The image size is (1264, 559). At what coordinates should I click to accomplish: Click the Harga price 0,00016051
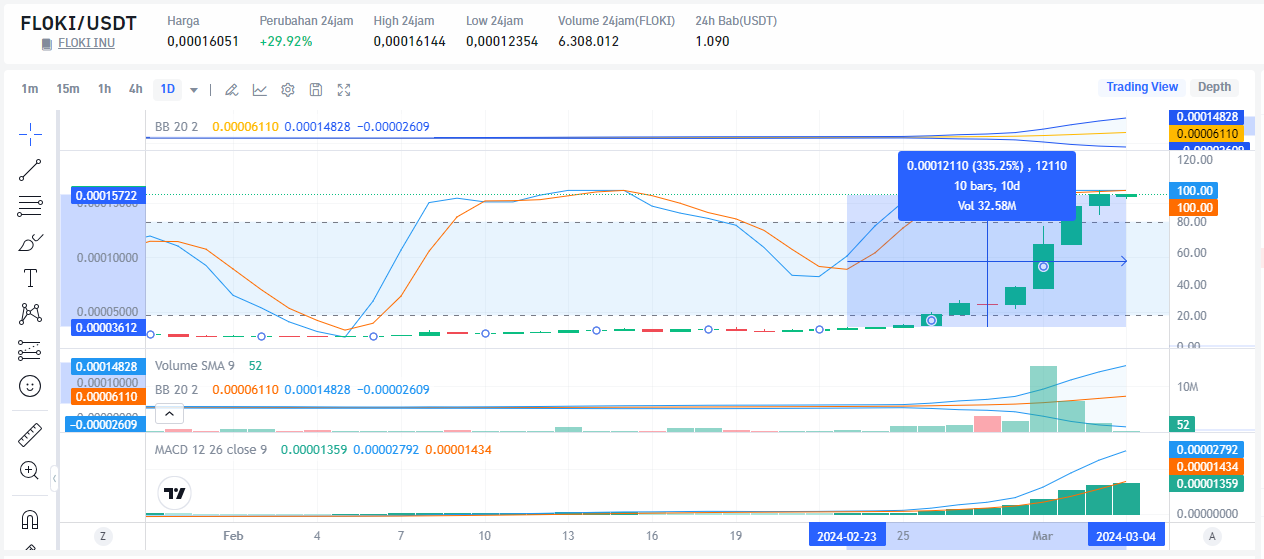(x=203, y=41)
